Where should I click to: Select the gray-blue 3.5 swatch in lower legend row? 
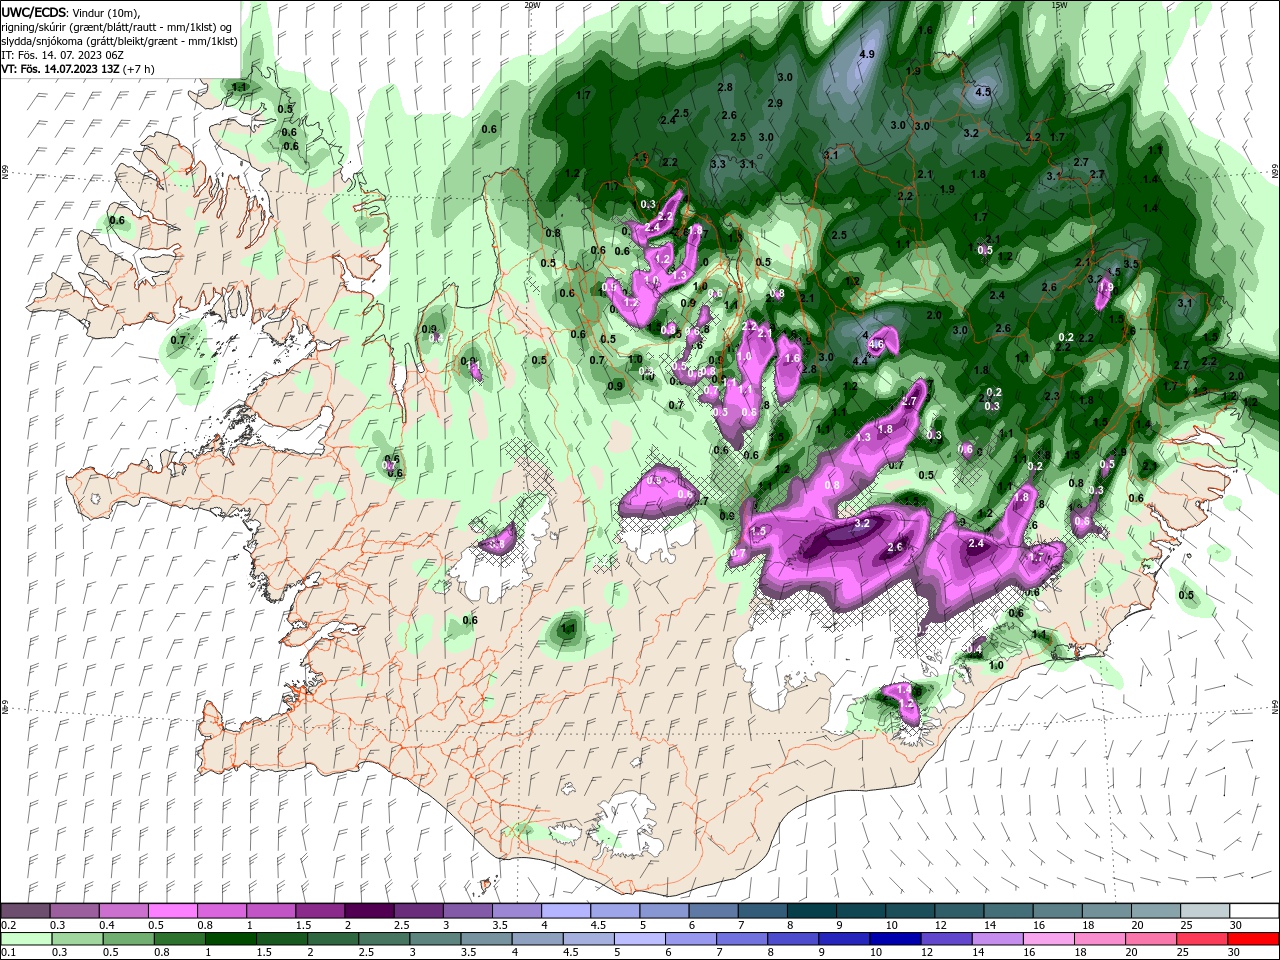pyautogui.click(x=487, y=938)
